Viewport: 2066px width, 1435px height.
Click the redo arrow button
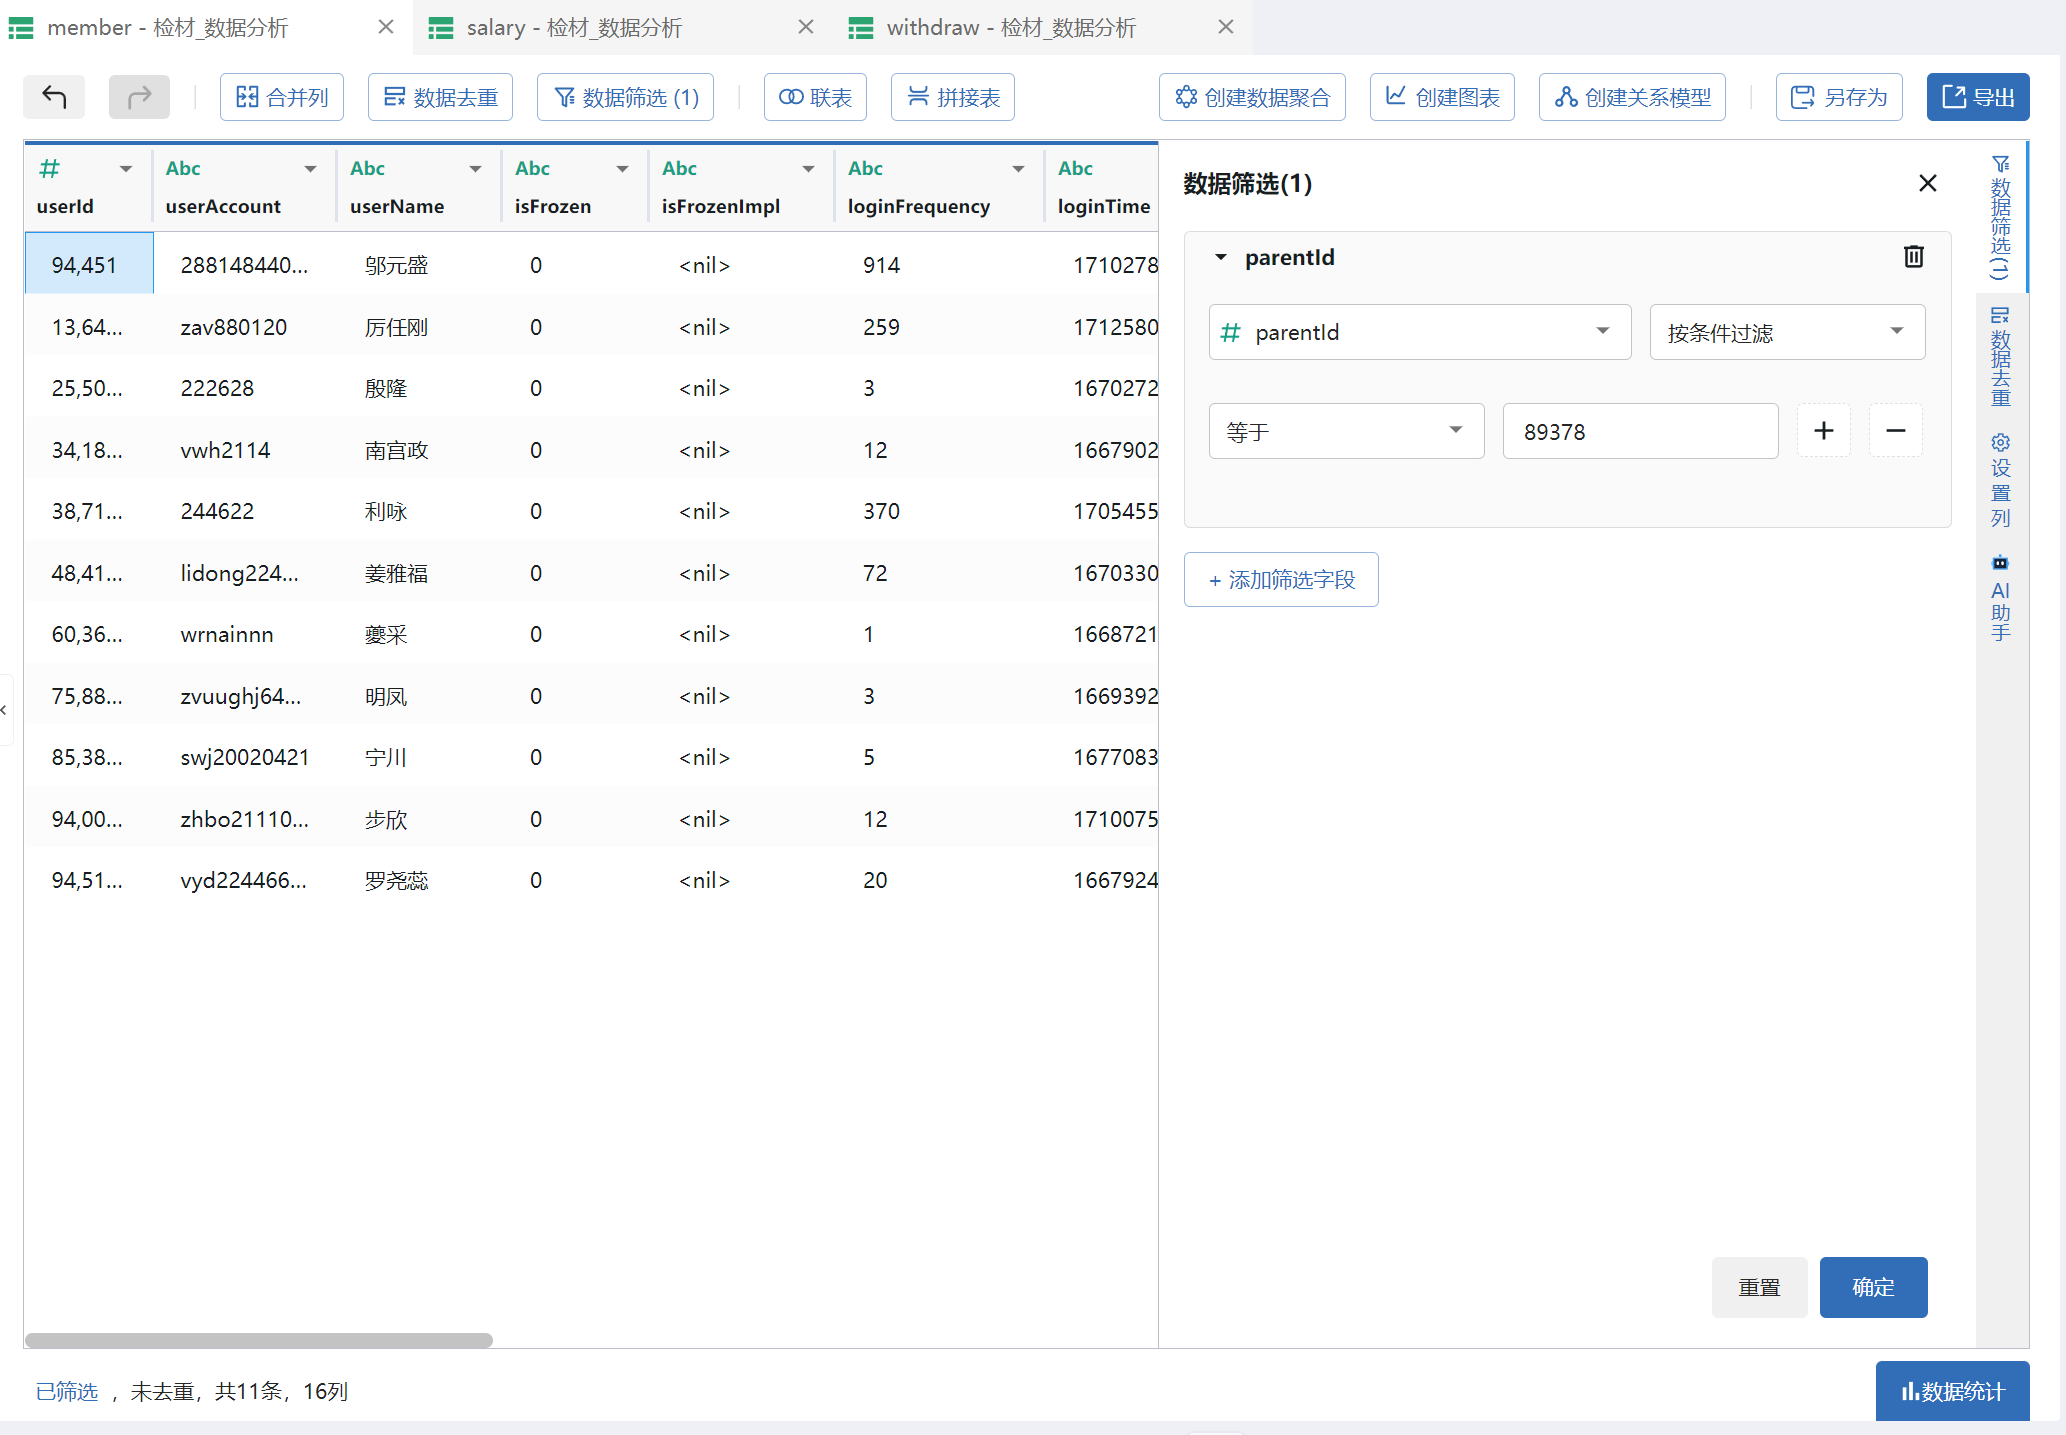(139, 97)
